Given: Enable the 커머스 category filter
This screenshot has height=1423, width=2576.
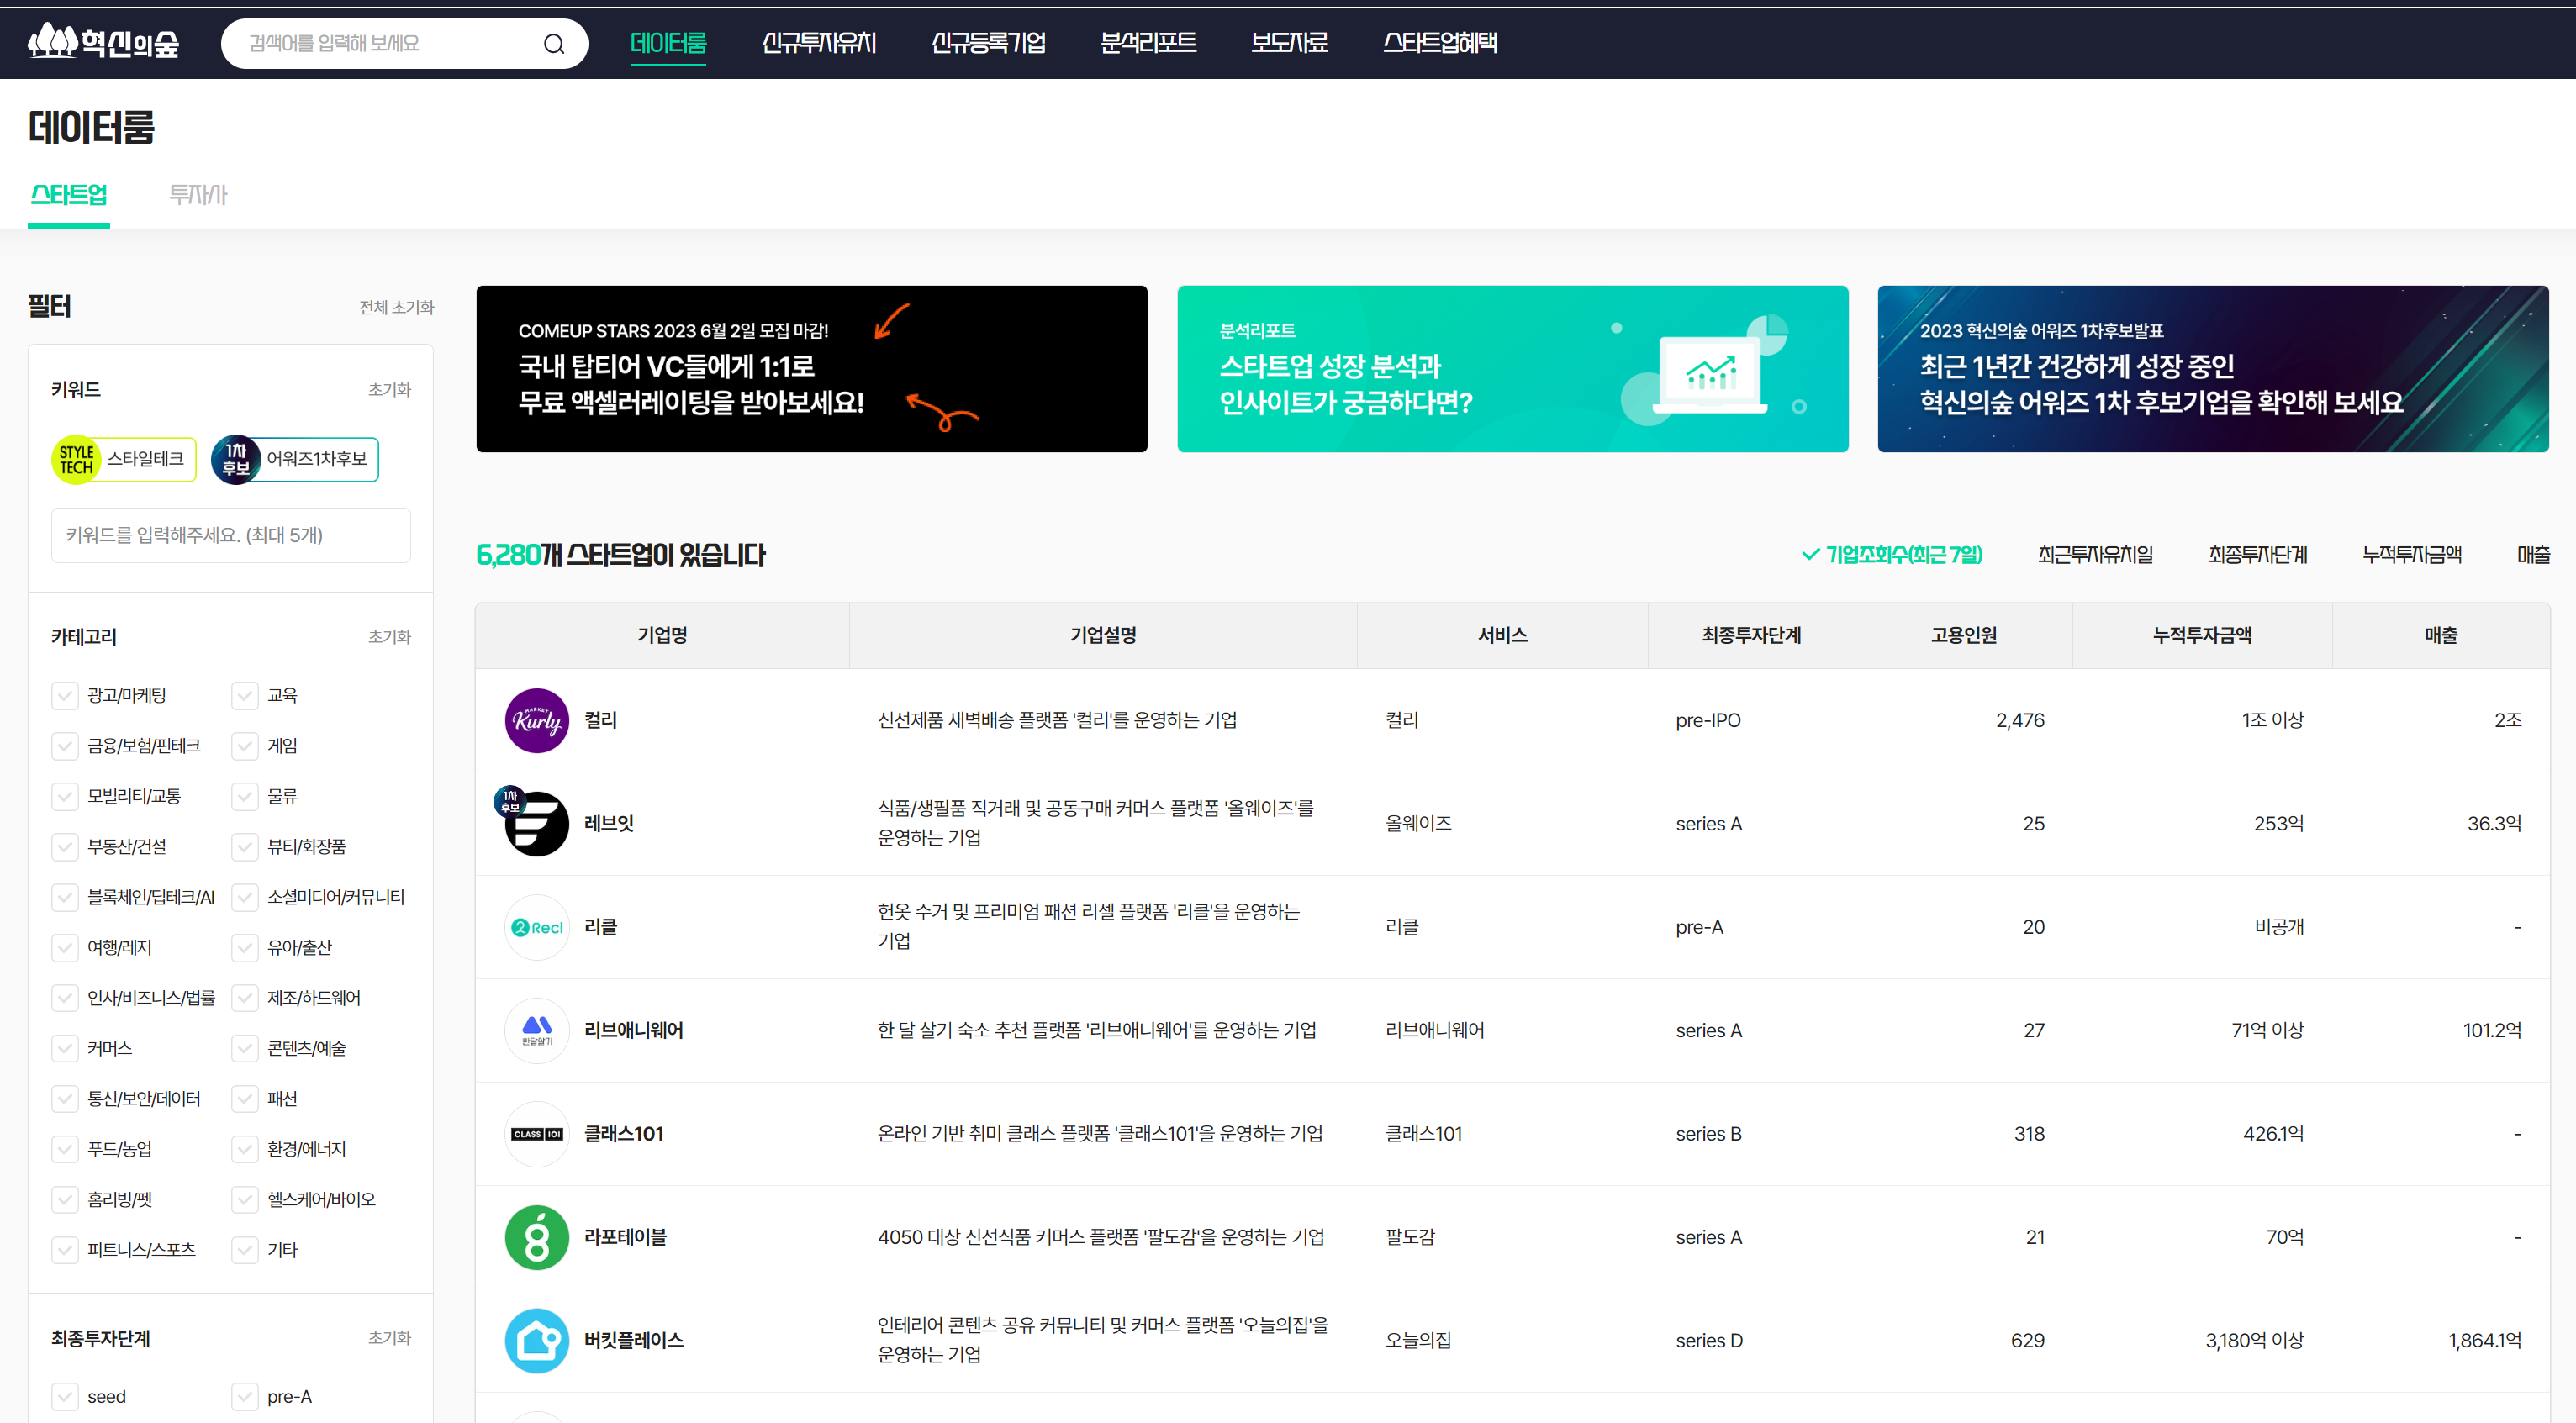Looking at the screenshot, I should pos(65,1048).
